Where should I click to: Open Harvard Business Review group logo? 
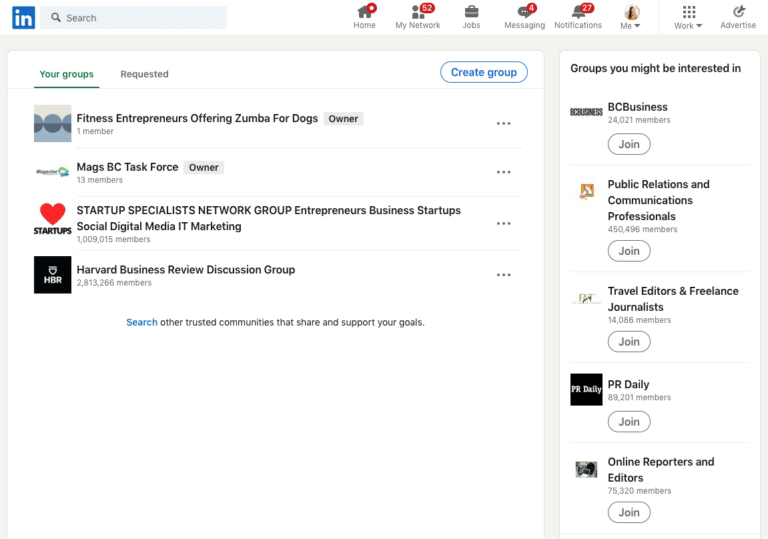53,275
